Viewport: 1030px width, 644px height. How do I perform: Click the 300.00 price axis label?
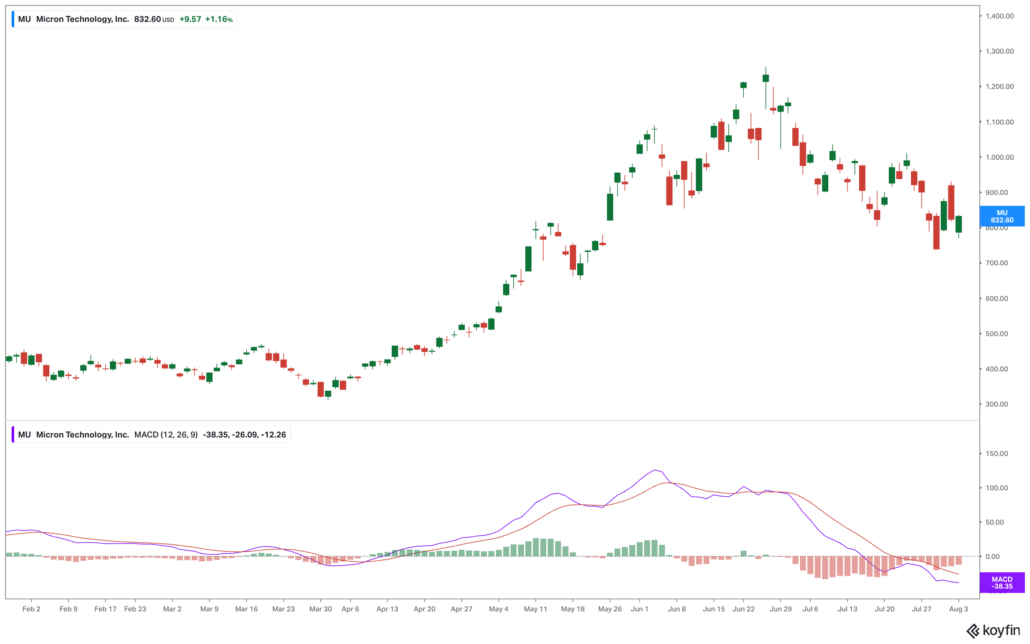pyautogui.click(x=997, y=404)
